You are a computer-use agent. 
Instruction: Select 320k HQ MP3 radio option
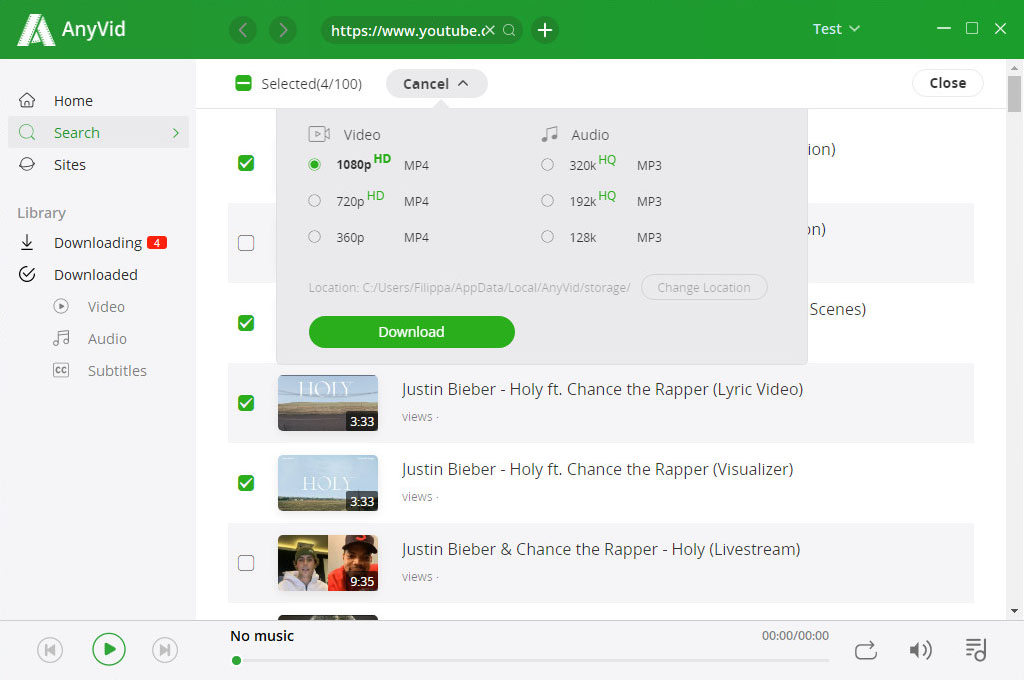click(x=547, y=165)
